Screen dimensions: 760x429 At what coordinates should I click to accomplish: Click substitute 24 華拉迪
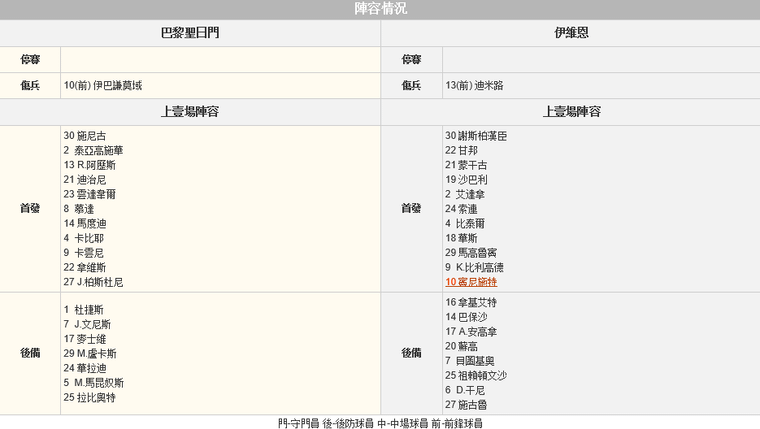coord(85,368)
